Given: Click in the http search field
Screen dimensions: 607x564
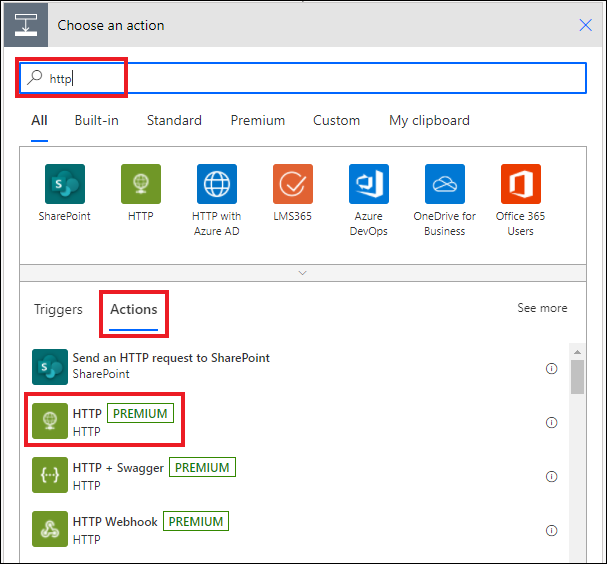Looking at the screenshot, I should (303, 78).
